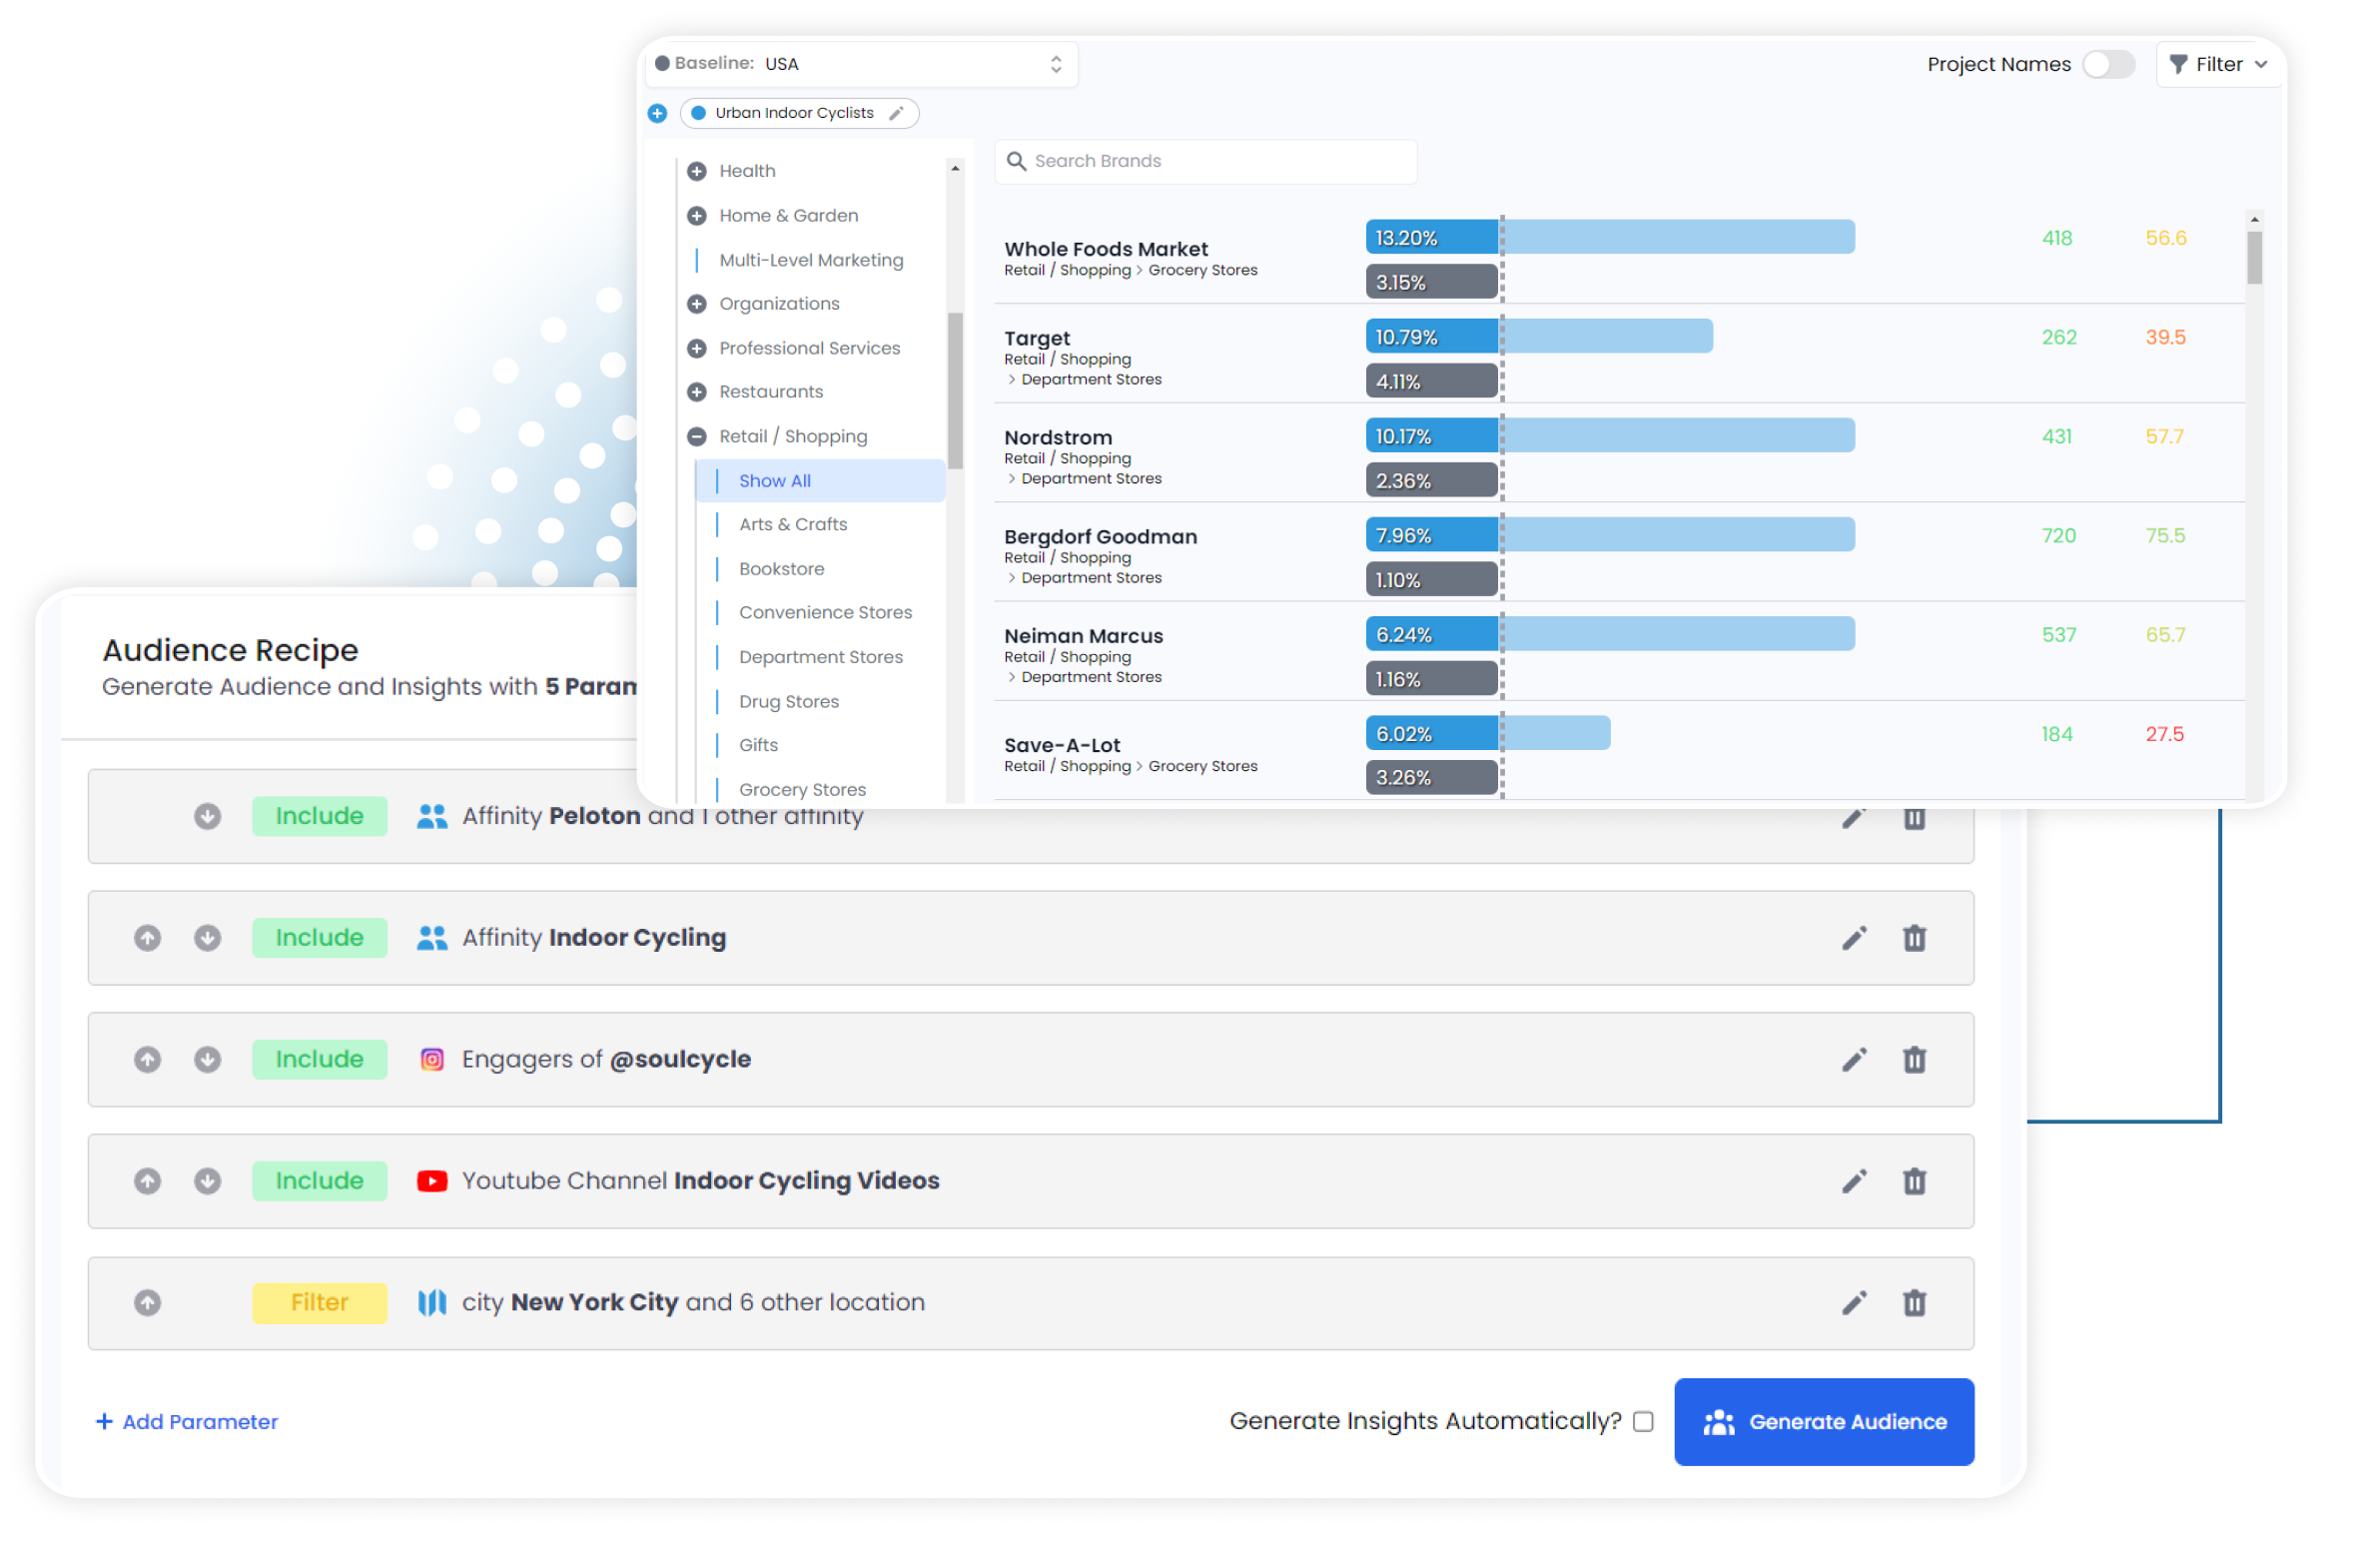Delete the Youtube Channel parameter
The height and width of the screenshot is (1568, 2355).
[1913, 1181]
